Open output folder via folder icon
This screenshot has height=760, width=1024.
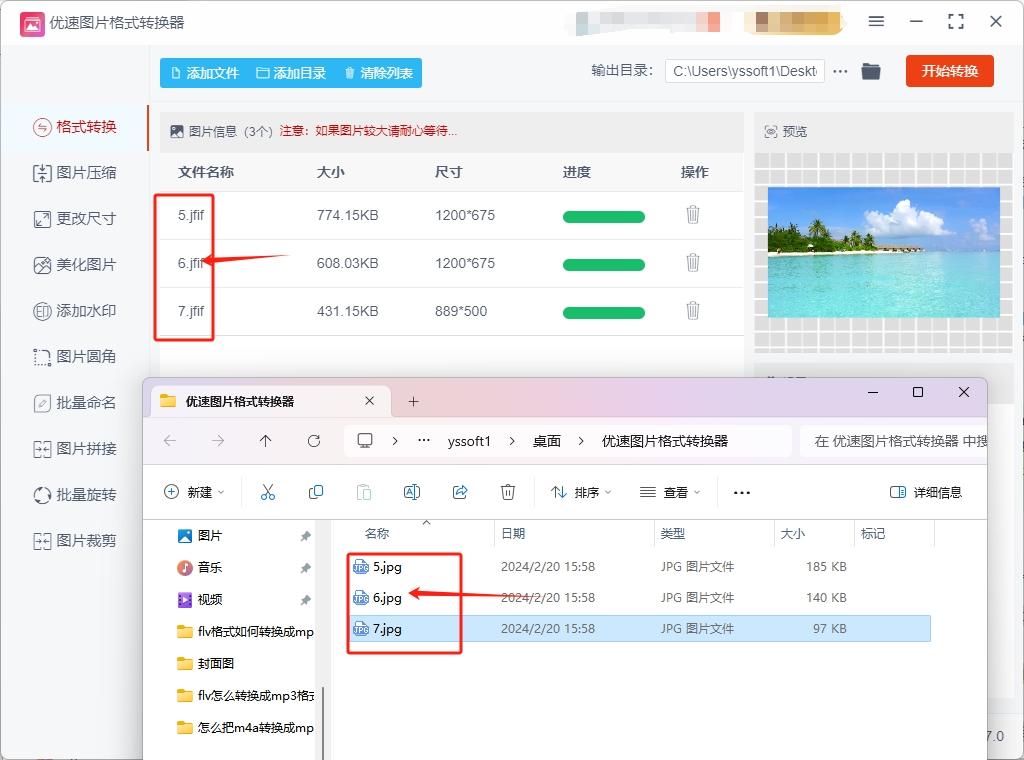tap(870, 71)
